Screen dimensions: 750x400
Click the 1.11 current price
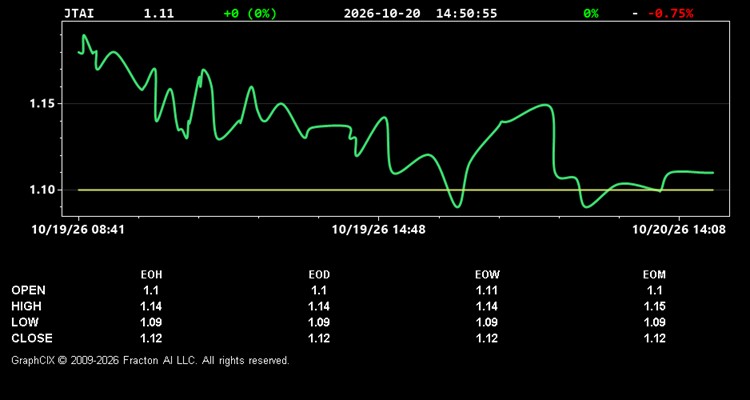(159, 13)
